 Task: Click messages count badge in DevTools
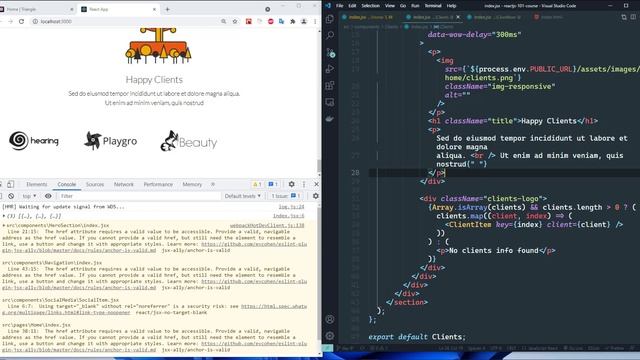273,184
